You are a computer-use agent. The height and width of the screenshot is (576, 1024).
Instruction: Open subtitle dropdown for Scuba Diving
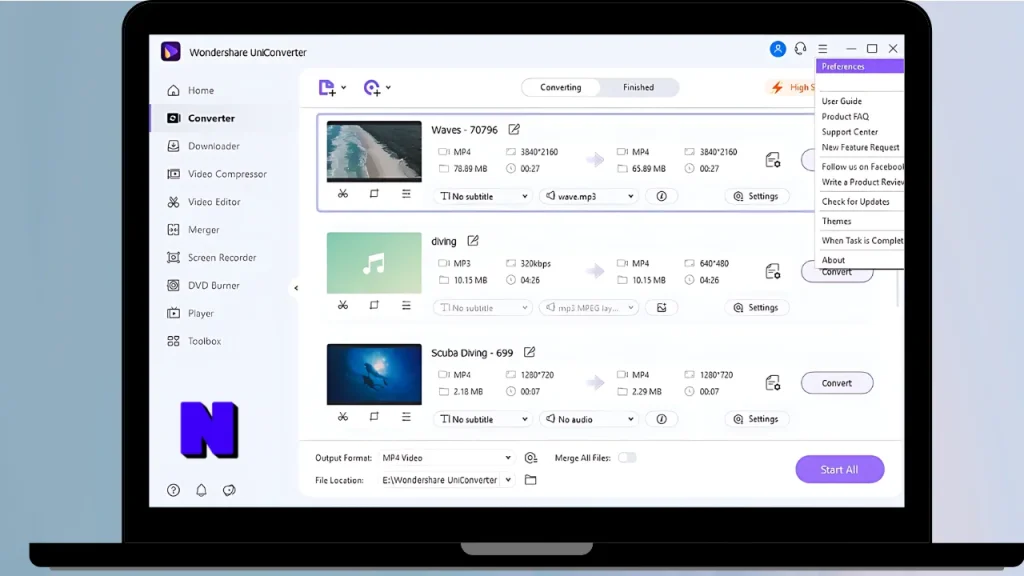click(x=483, y=419)
